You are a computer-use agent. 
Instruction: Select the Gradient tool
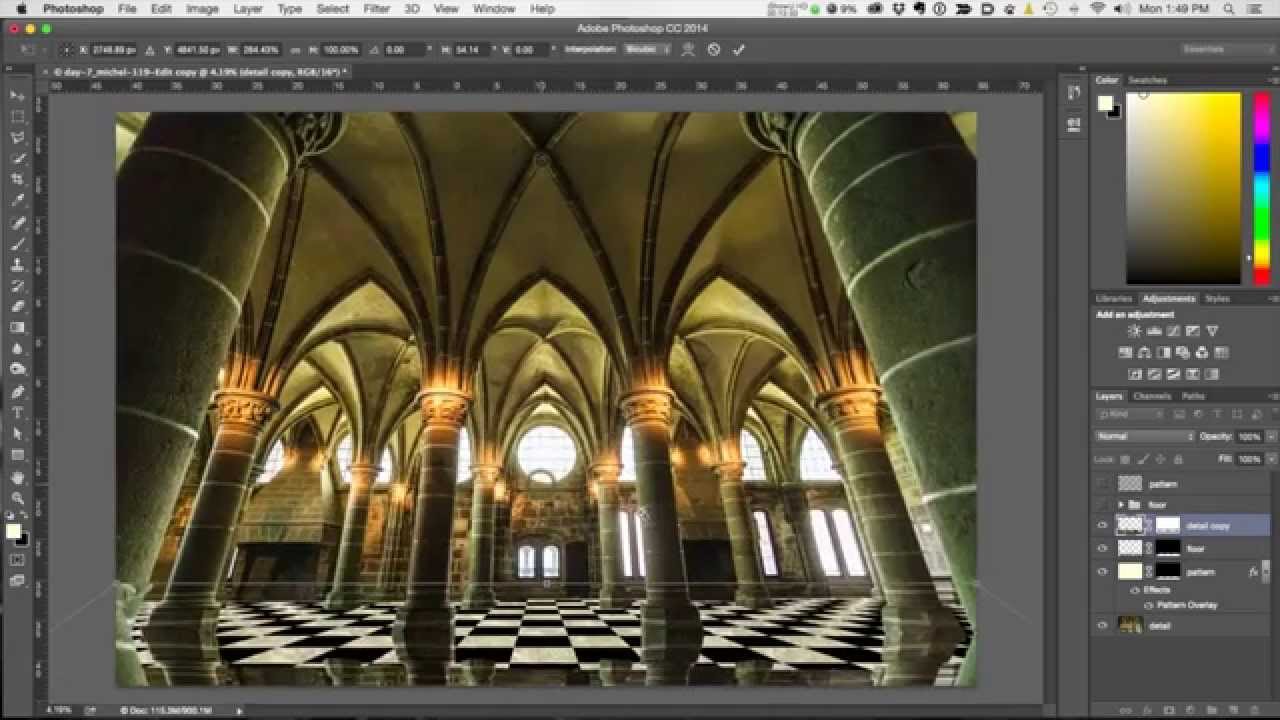17,328
